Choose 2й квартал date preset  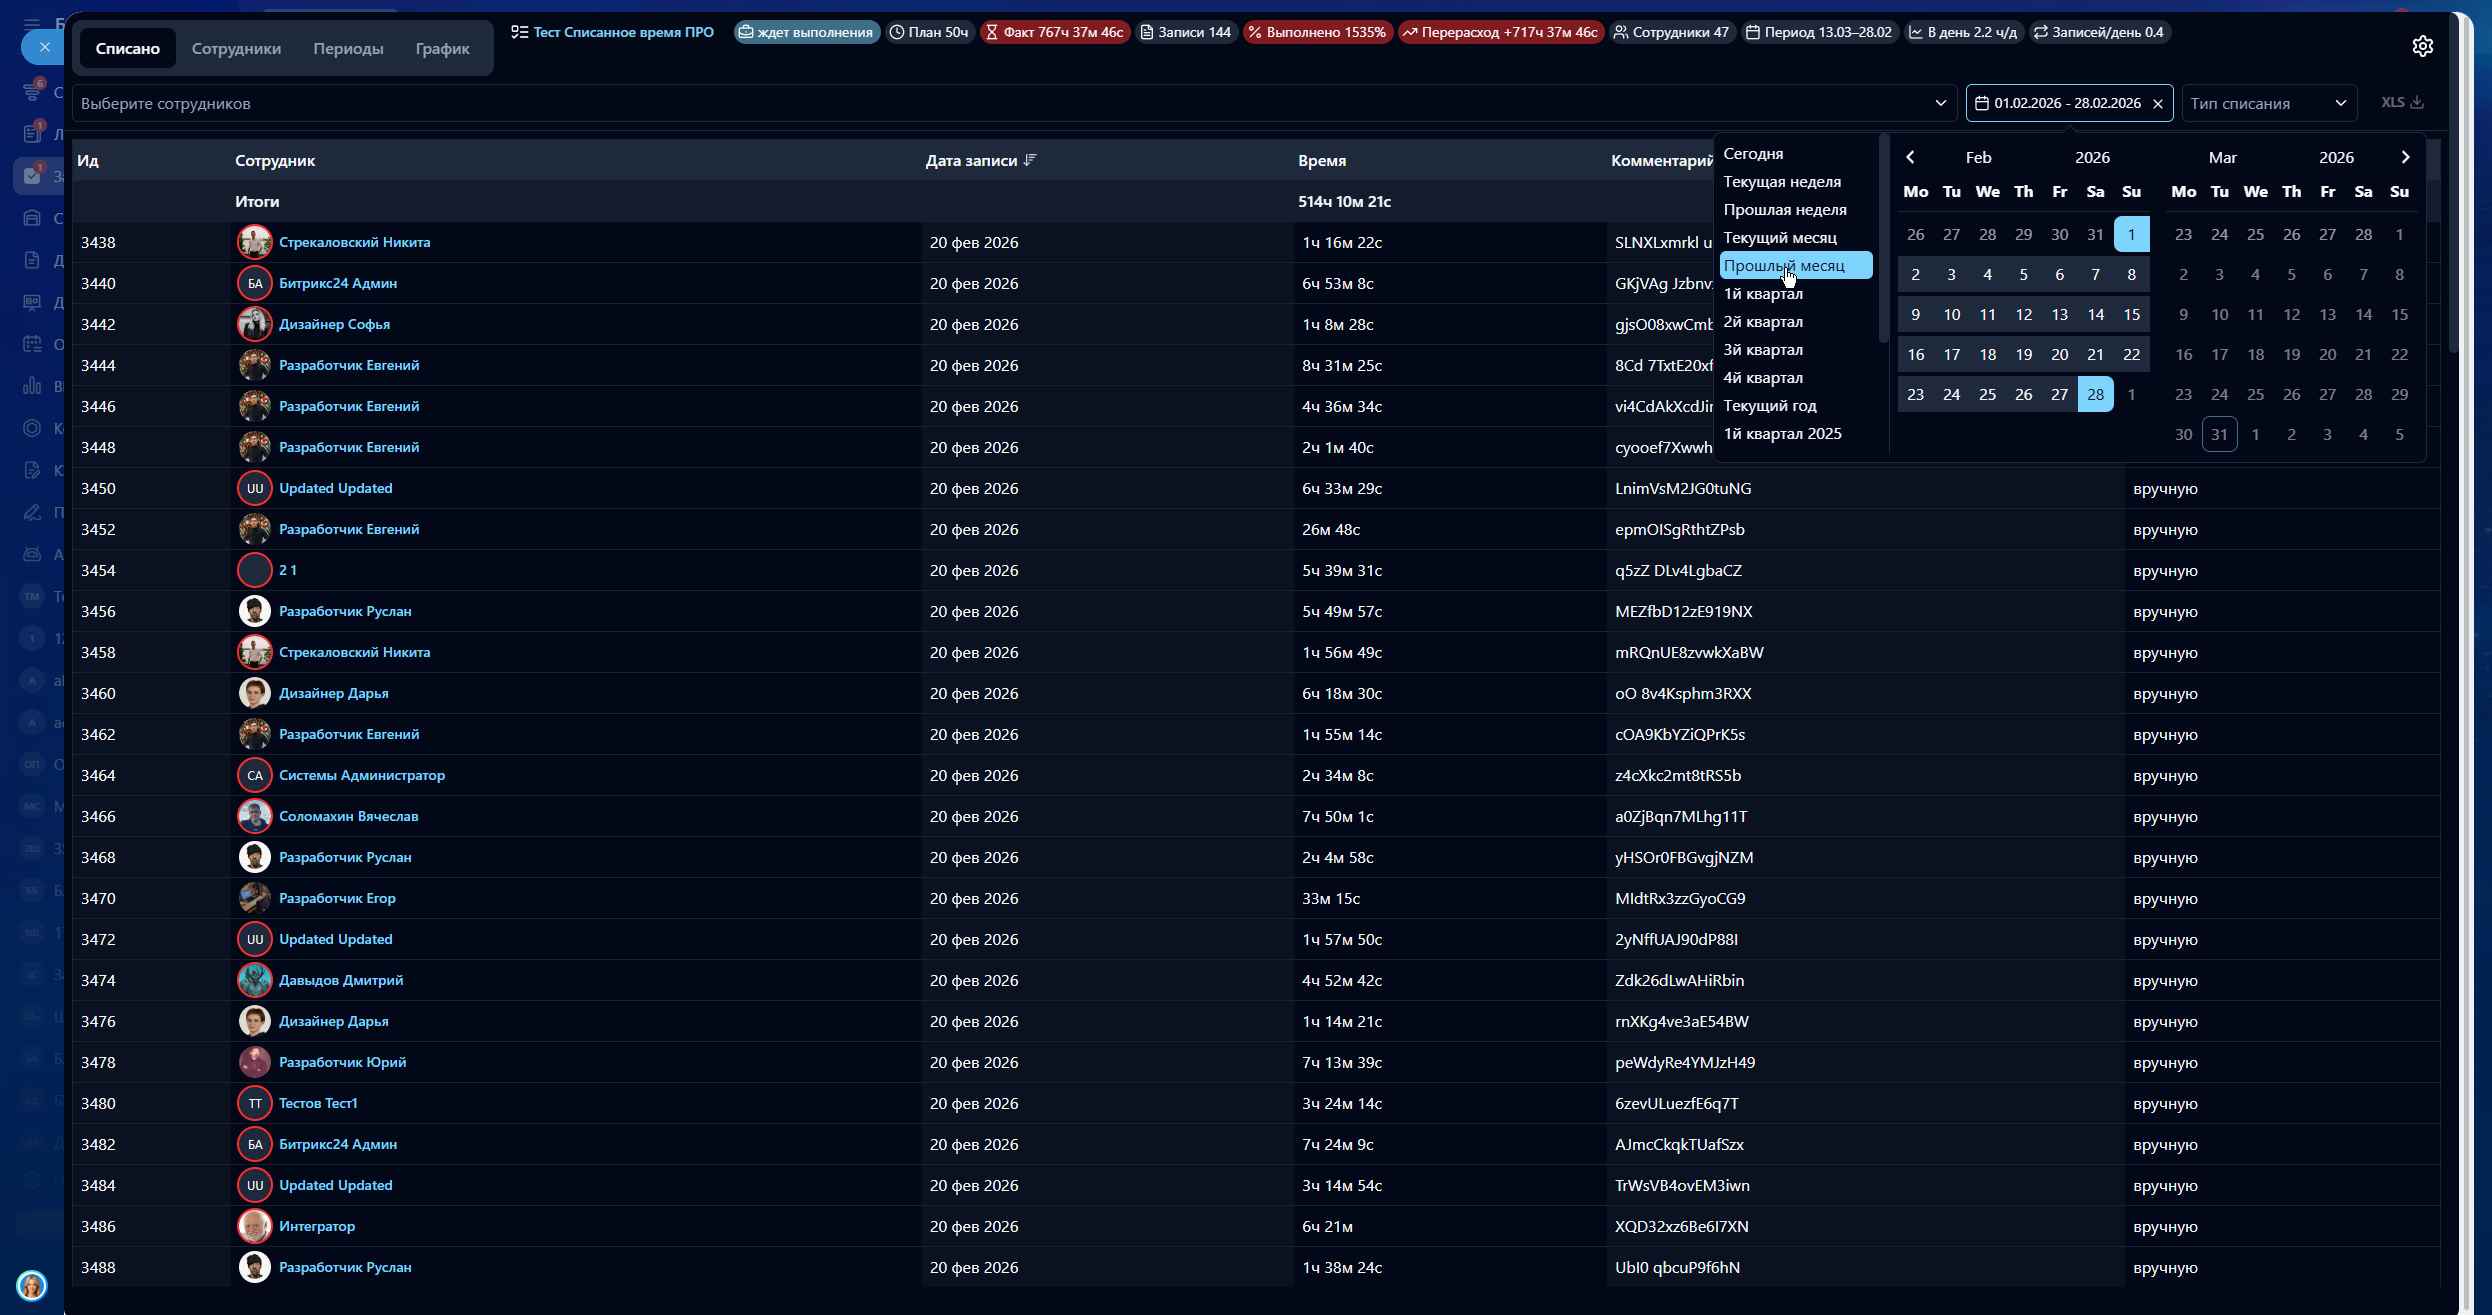pos(1762,322)
